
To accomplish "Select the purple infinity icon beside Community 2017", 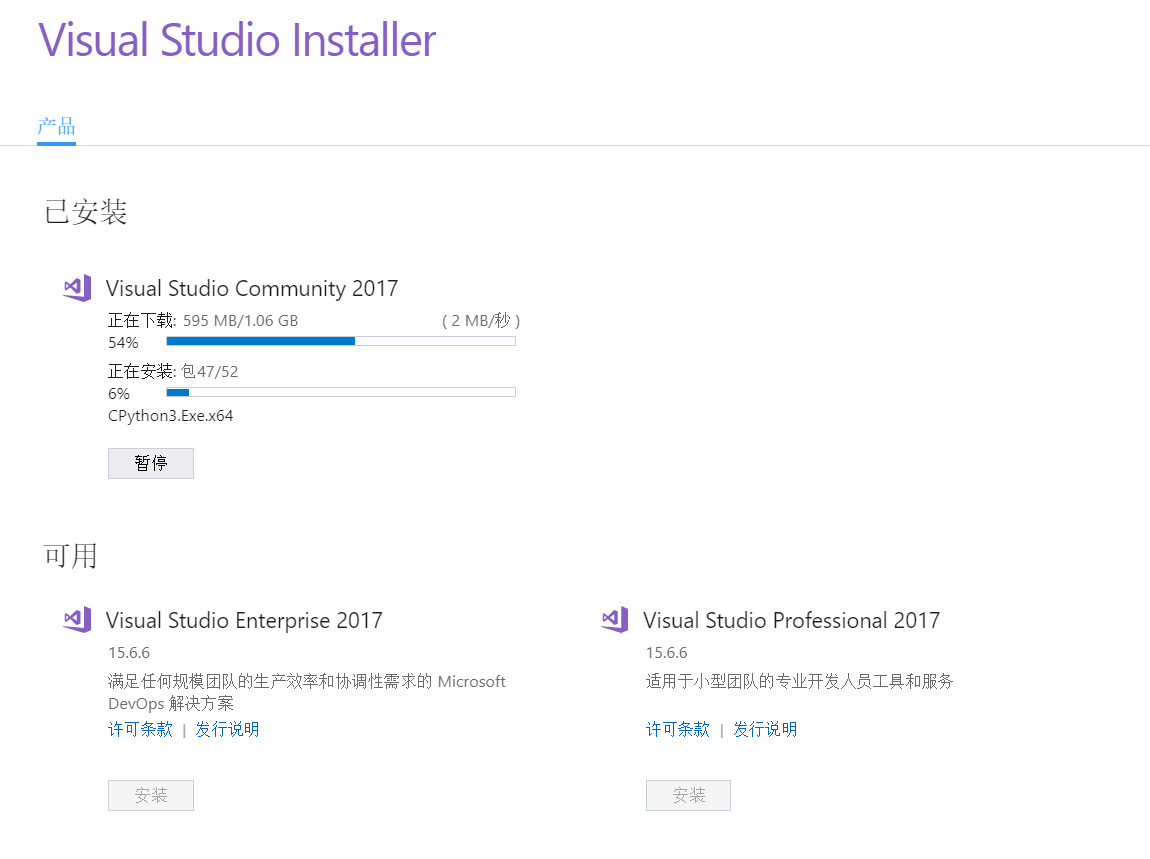I will click(x=76, y=288).
